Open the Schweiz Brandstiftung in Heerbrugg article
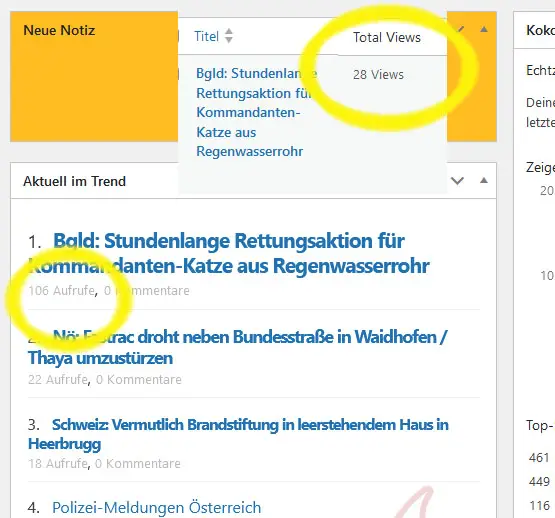555x518 pixels. pyautogui.click(x=238, y=434)
